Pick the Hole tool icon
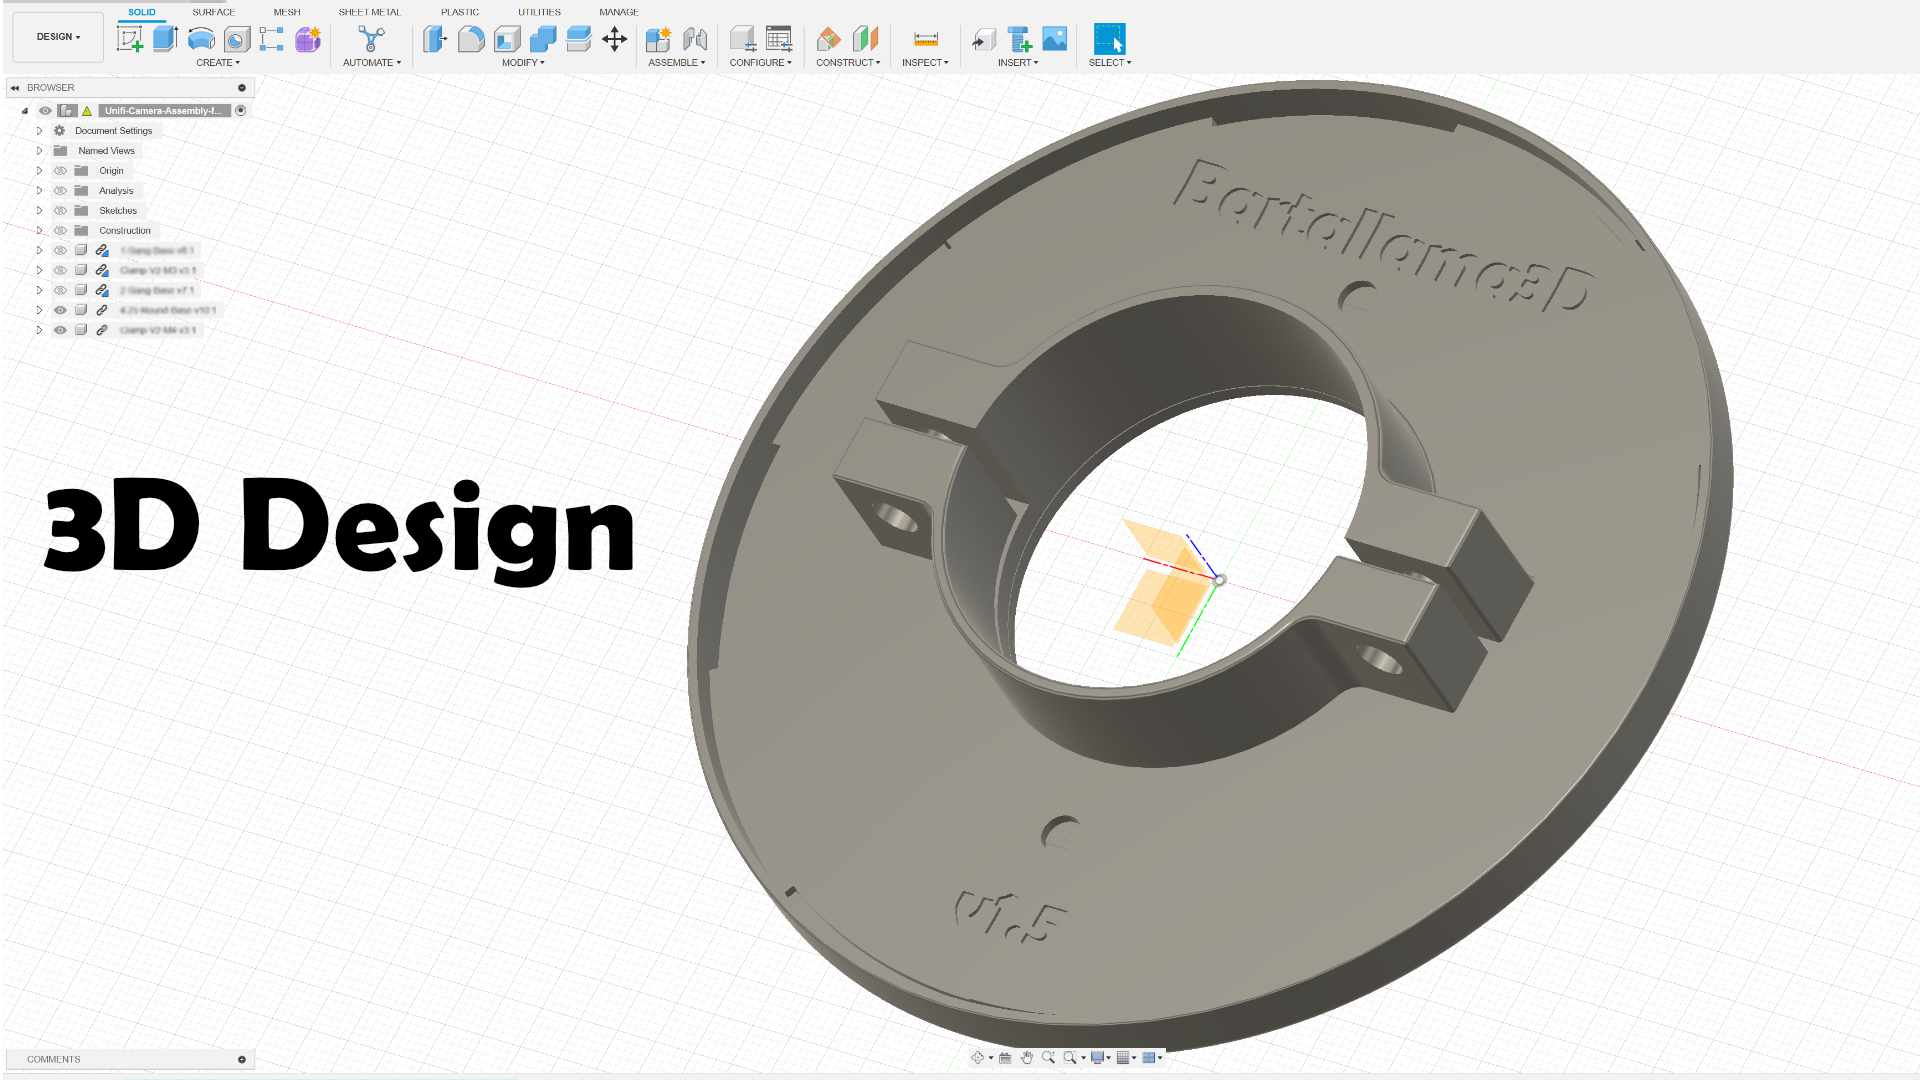Screen dimensions: 1920x1080 [237, 39]
